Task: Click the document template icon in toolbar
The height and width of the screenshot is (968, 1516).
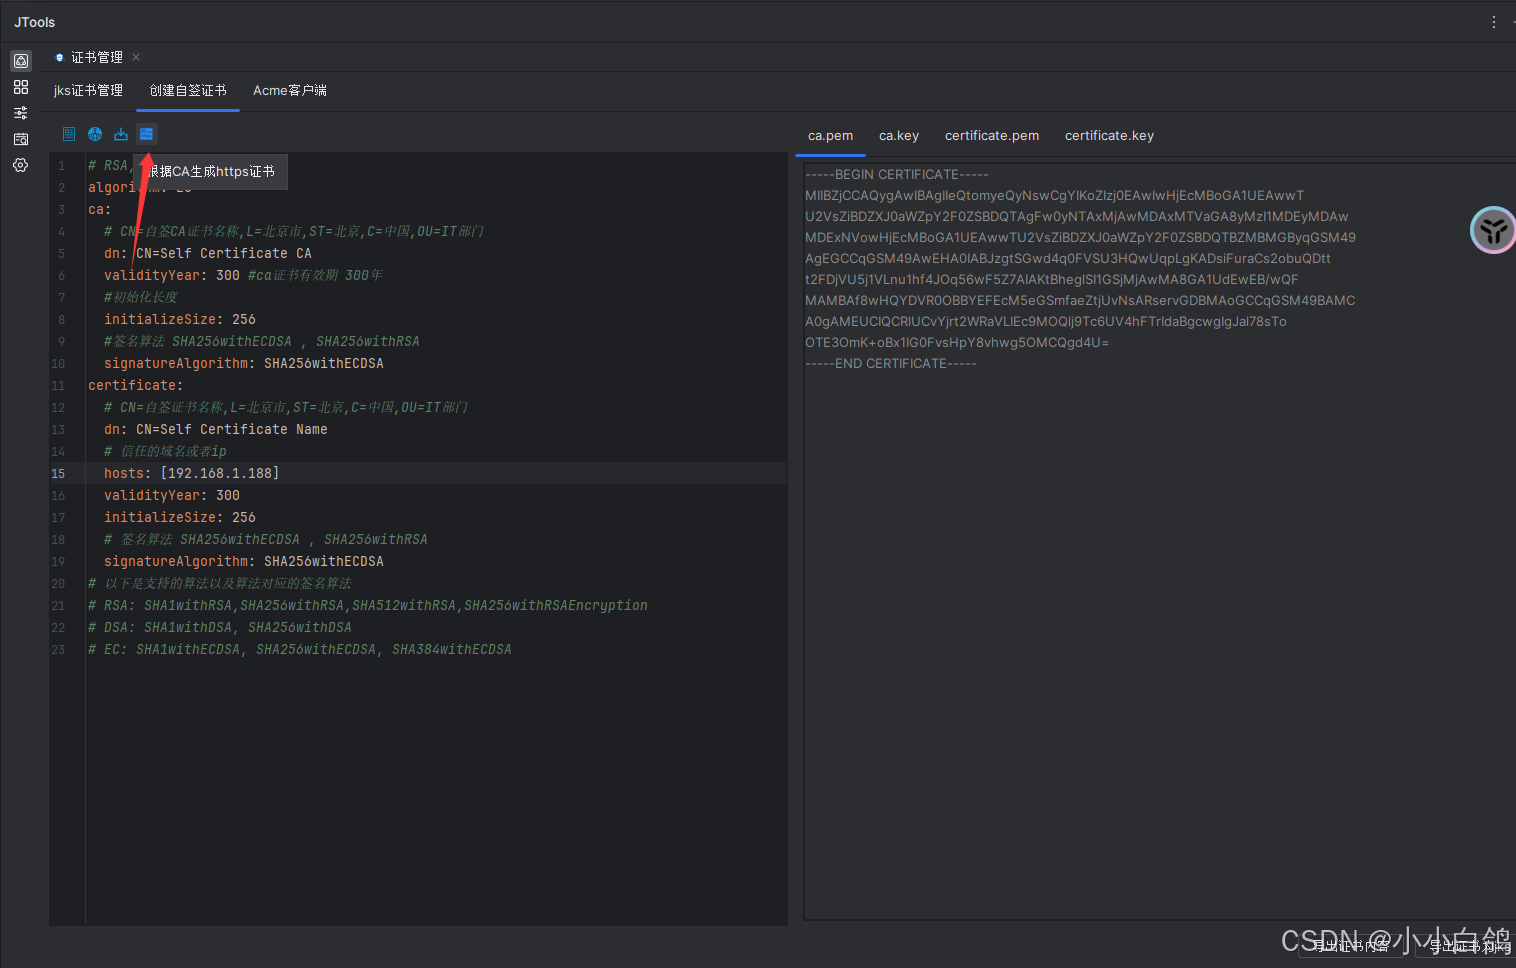Action: pos(69,134)
